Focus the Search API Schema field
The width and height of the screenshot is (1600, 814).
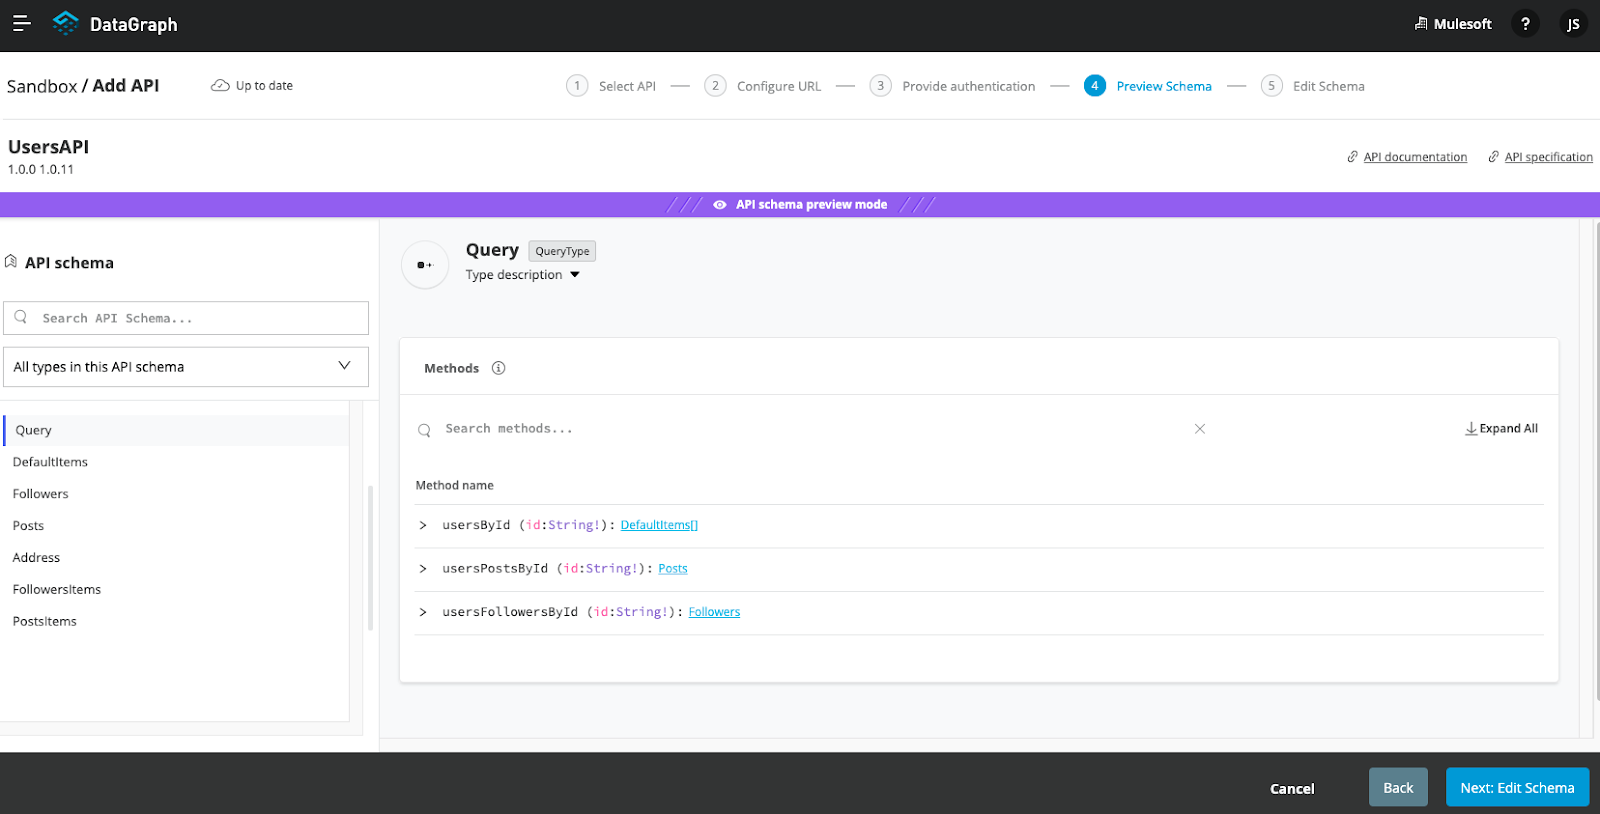[186, 318]
